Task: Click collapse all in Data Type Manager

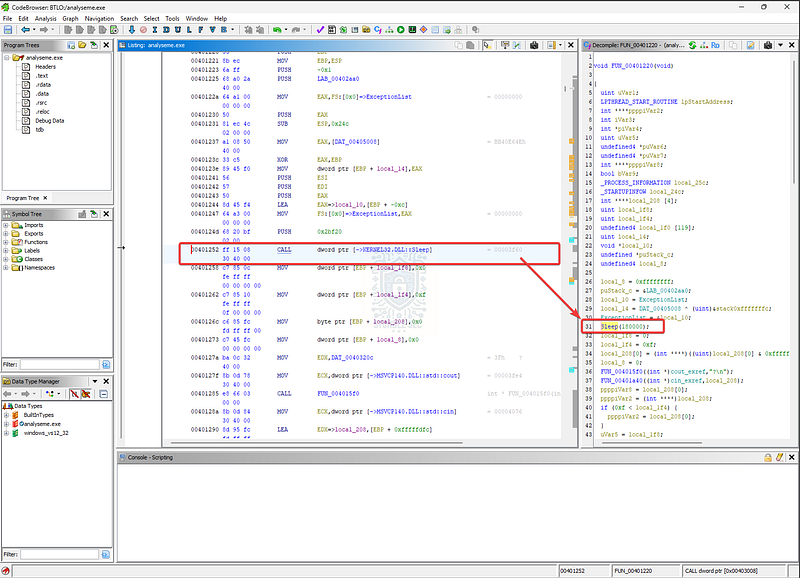Action: tap(104, 394)
